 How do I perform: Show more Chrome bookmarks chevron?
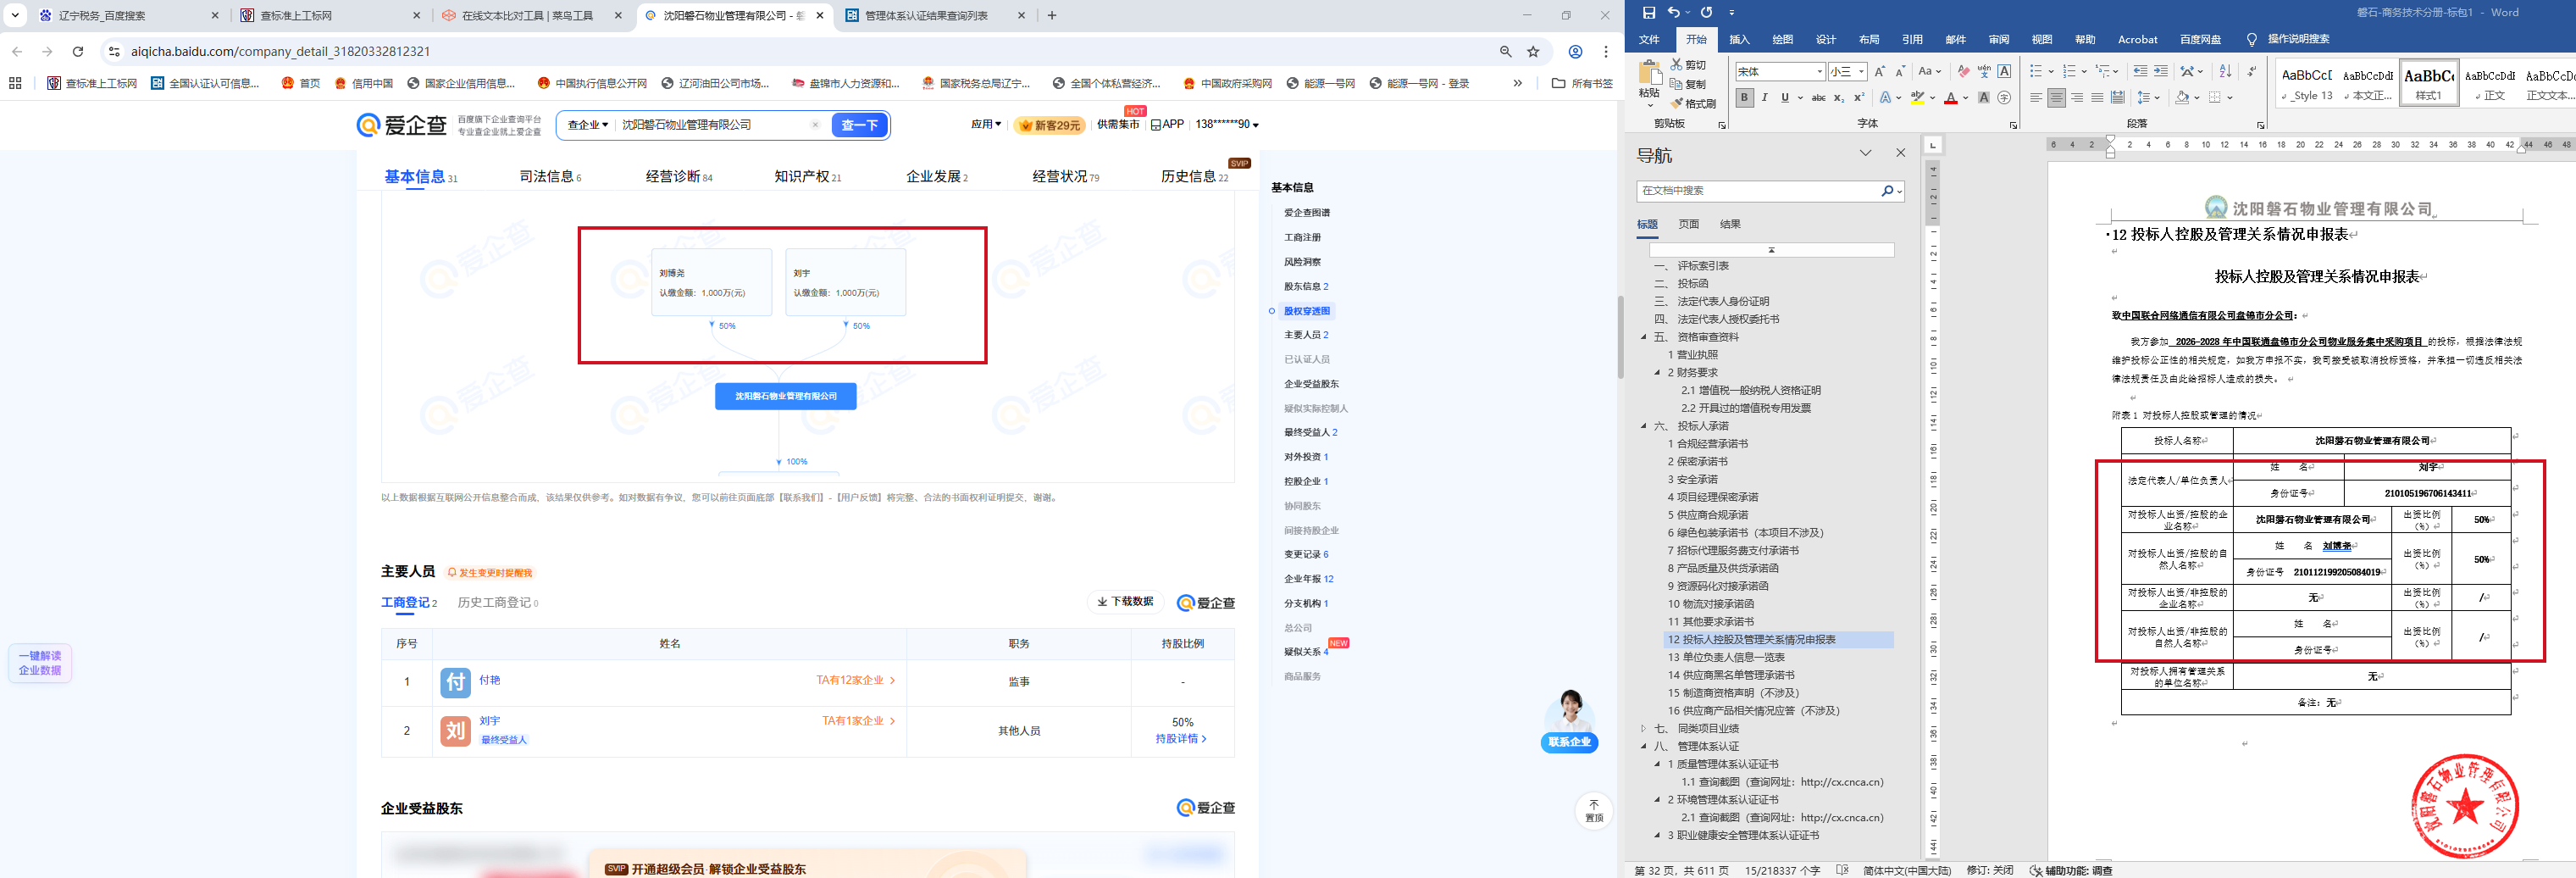click(x=1517, y=83)
